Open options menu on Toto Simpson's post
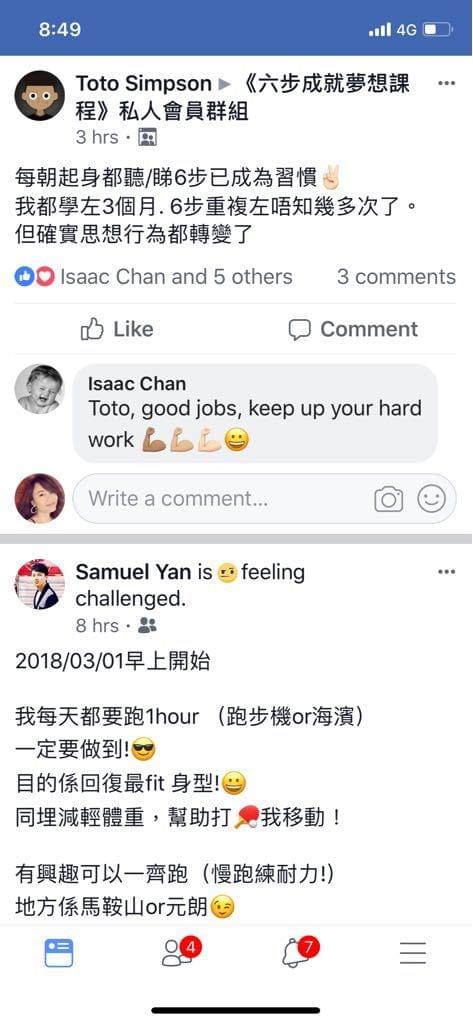Image resolution: width=473 pixels, height=1024 pixels. pyautogui.click(x=446, y=84)
